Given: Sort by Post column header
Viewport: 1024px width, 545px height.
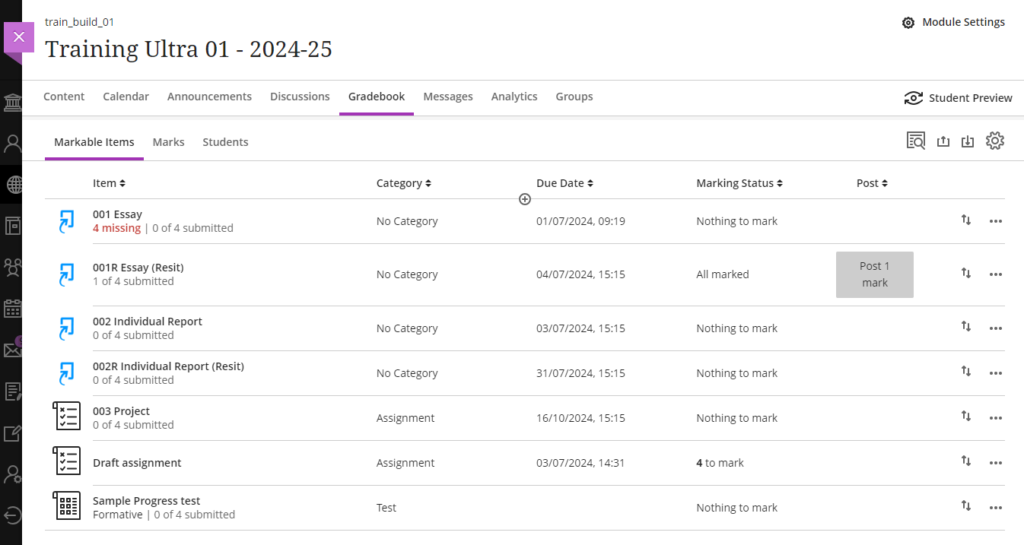Looking at the screenshot, I should (872, 183).
